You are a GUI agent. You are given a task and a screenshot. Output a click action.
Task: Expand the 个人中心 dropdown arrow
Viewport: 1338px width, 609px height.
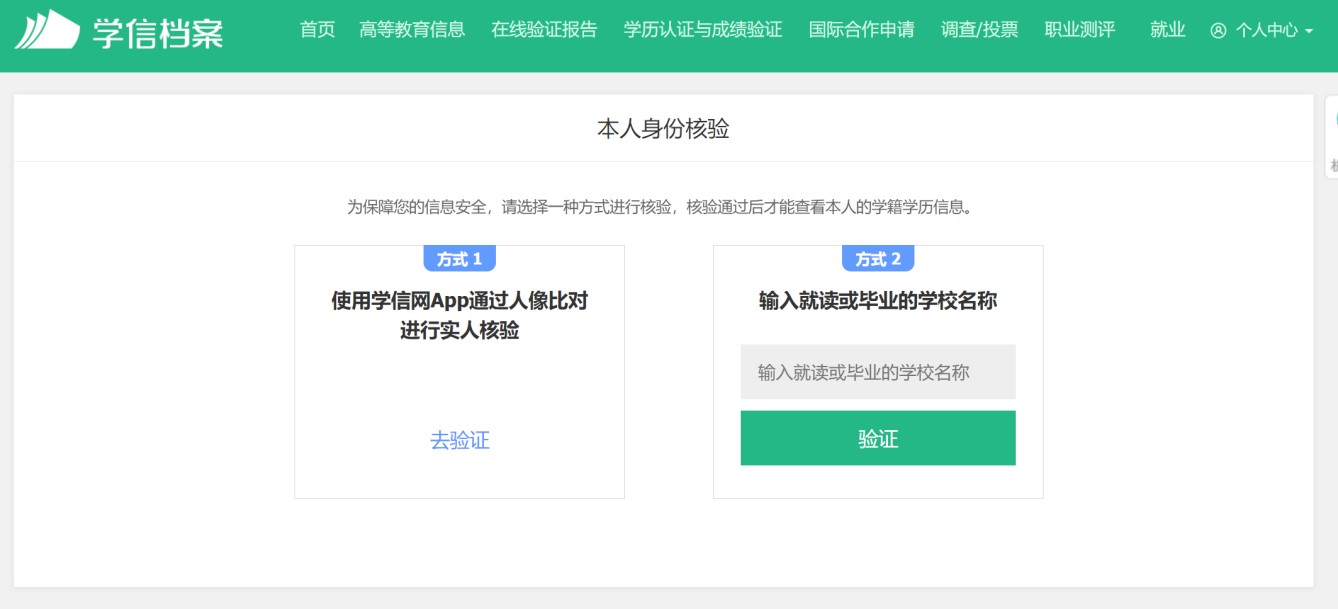(x=1309, y=31)
